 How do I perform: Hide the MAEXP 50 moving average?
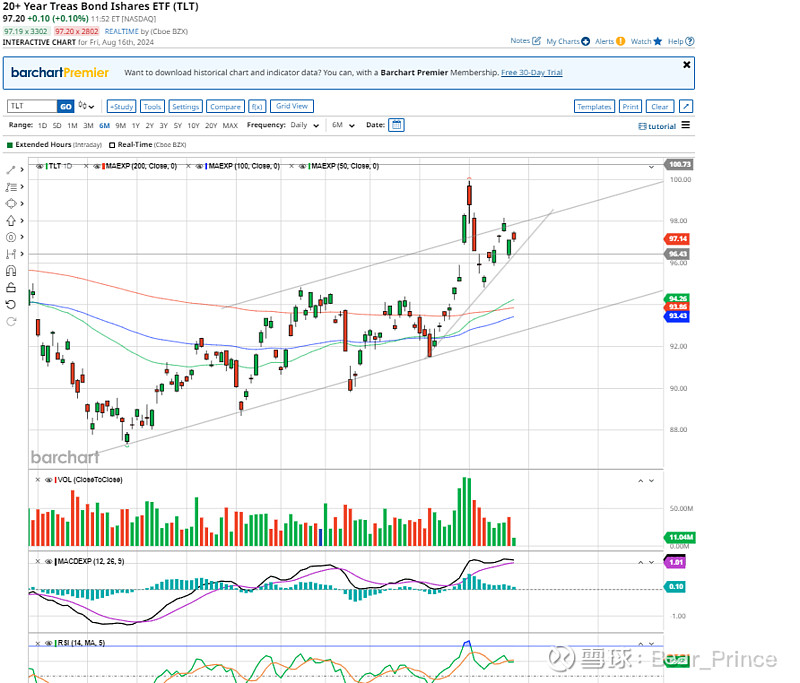(303, 166)
